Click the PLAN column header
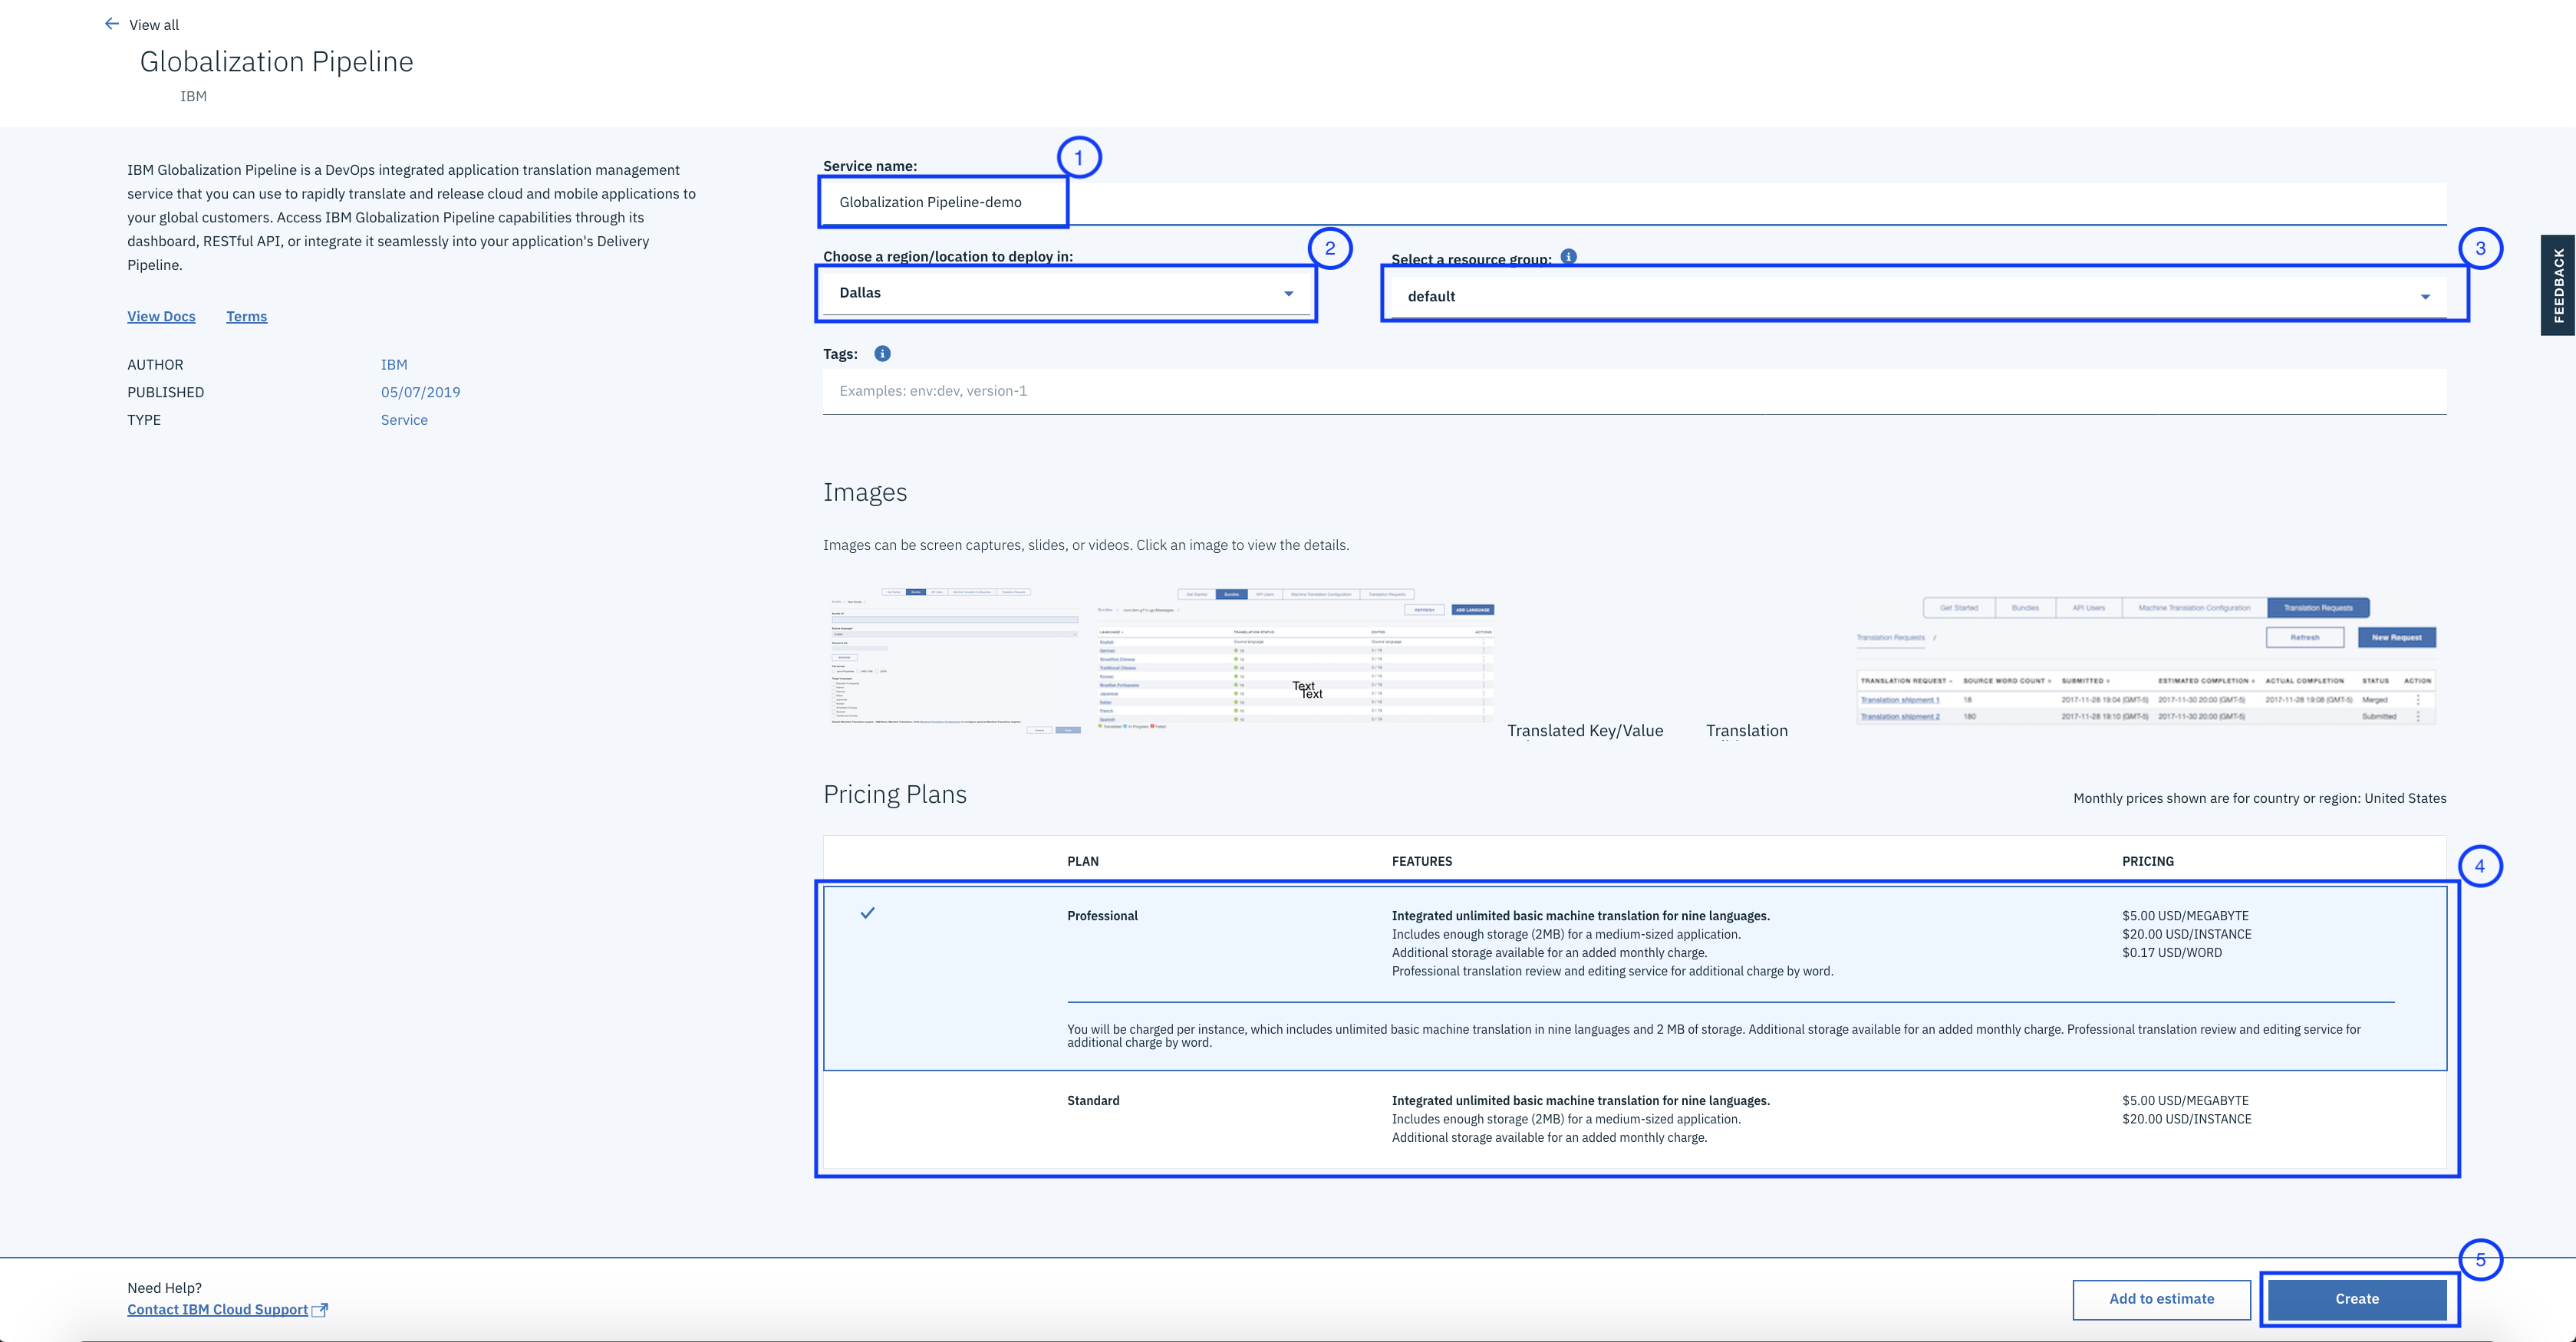Image resolution: width=2576 pixels, height=1342 pixels. pyautogui.click(x=1082, y=861)
